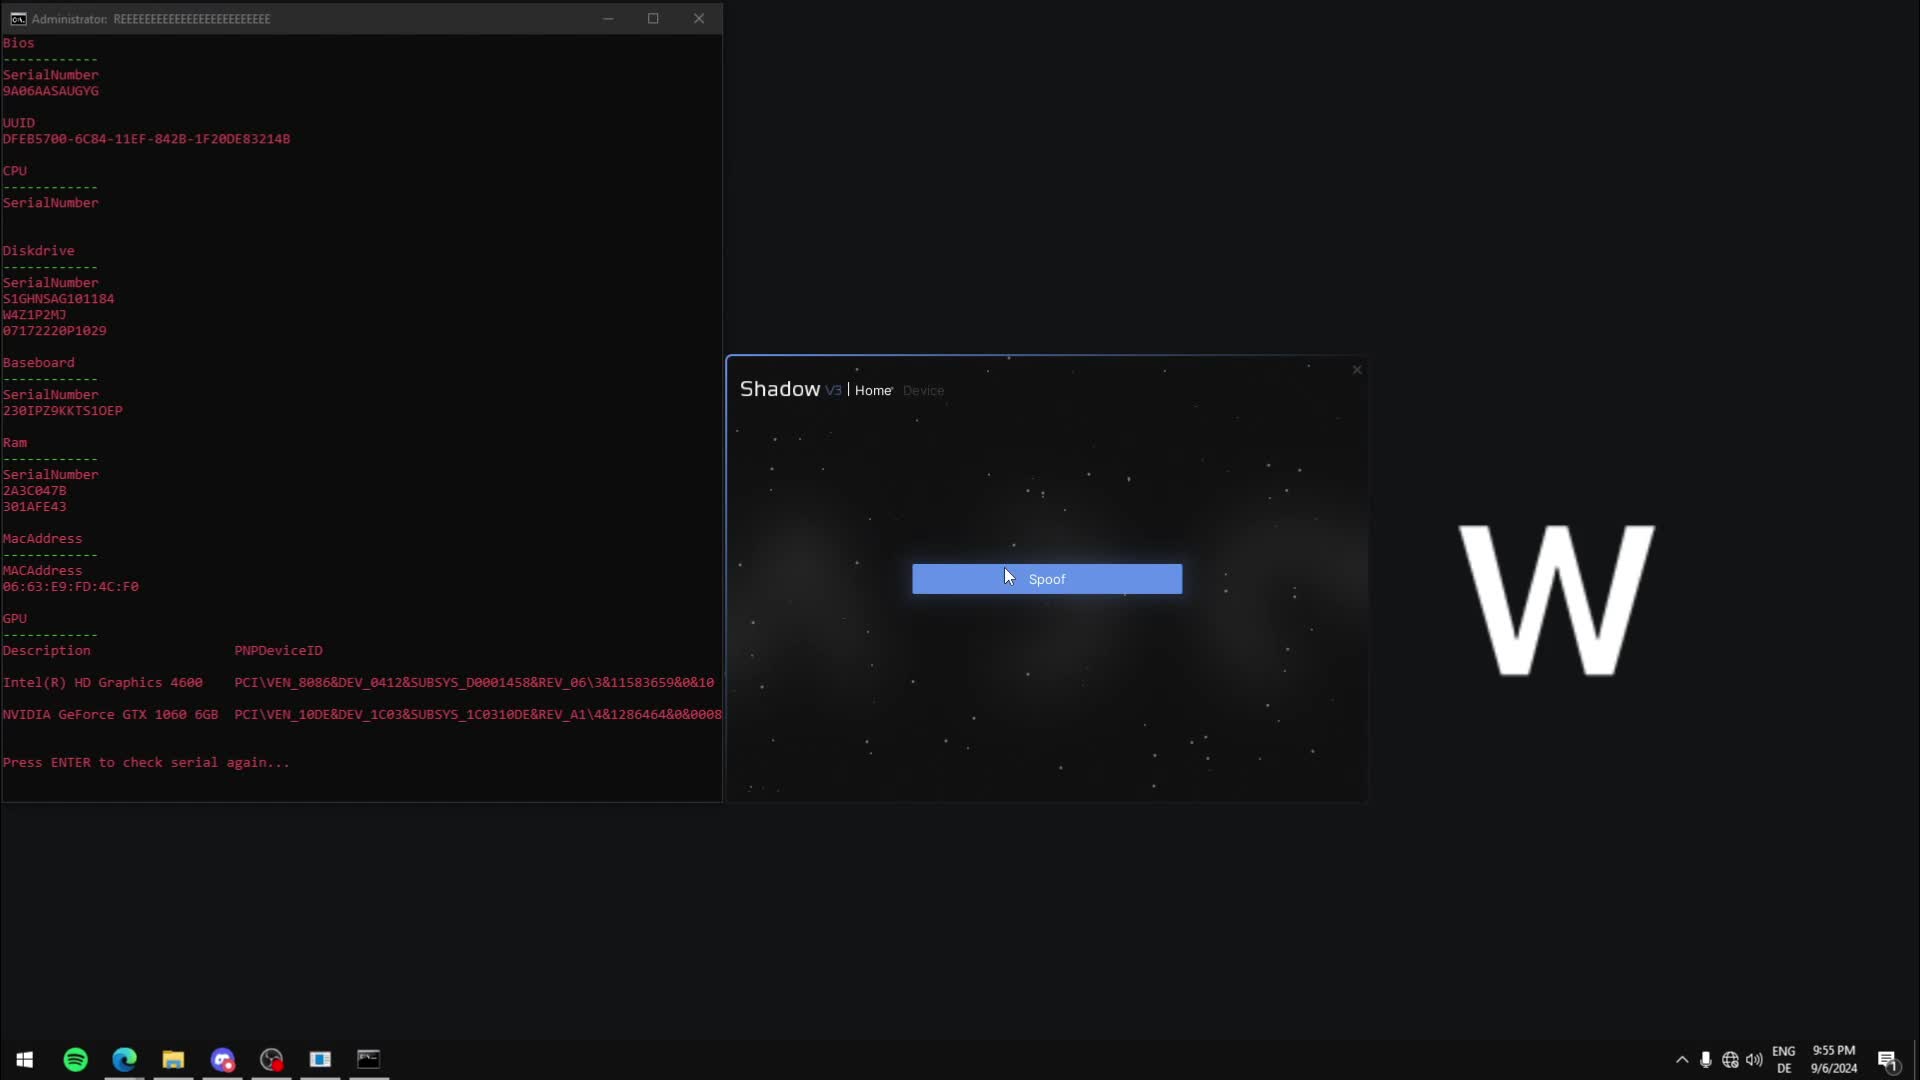Click the blue Spoof button
The image size is (1920, 1080).
[x=1046, y=579]
